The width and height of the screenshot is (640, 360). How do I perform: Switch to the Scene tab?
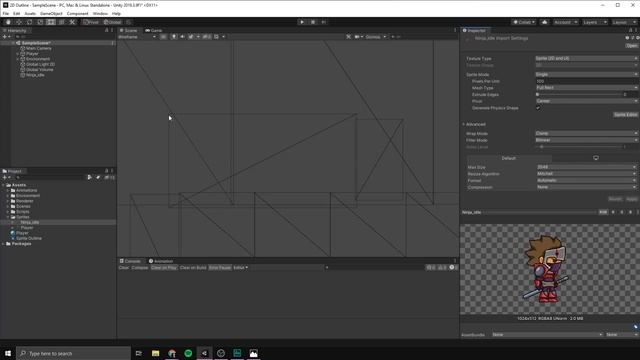tap(129, 31)
